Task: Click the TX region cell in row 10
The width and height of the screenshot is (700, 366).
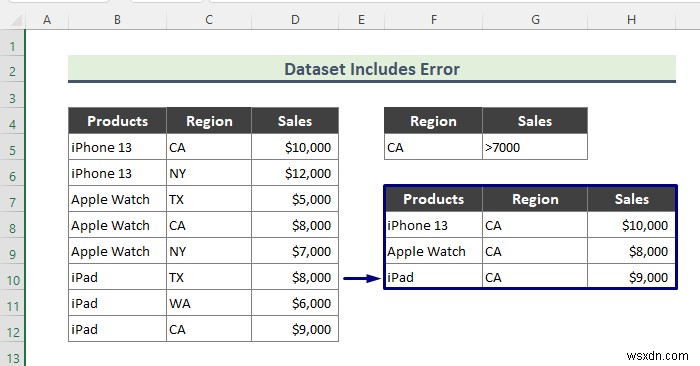Action: 209,277
